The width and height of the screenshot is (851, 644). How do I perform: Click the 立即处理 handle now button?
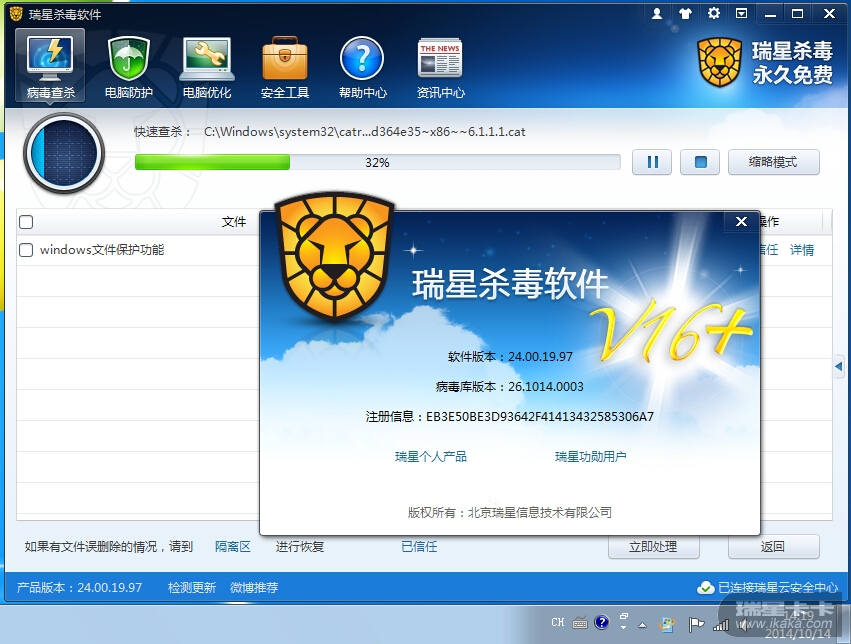(653, 547)
